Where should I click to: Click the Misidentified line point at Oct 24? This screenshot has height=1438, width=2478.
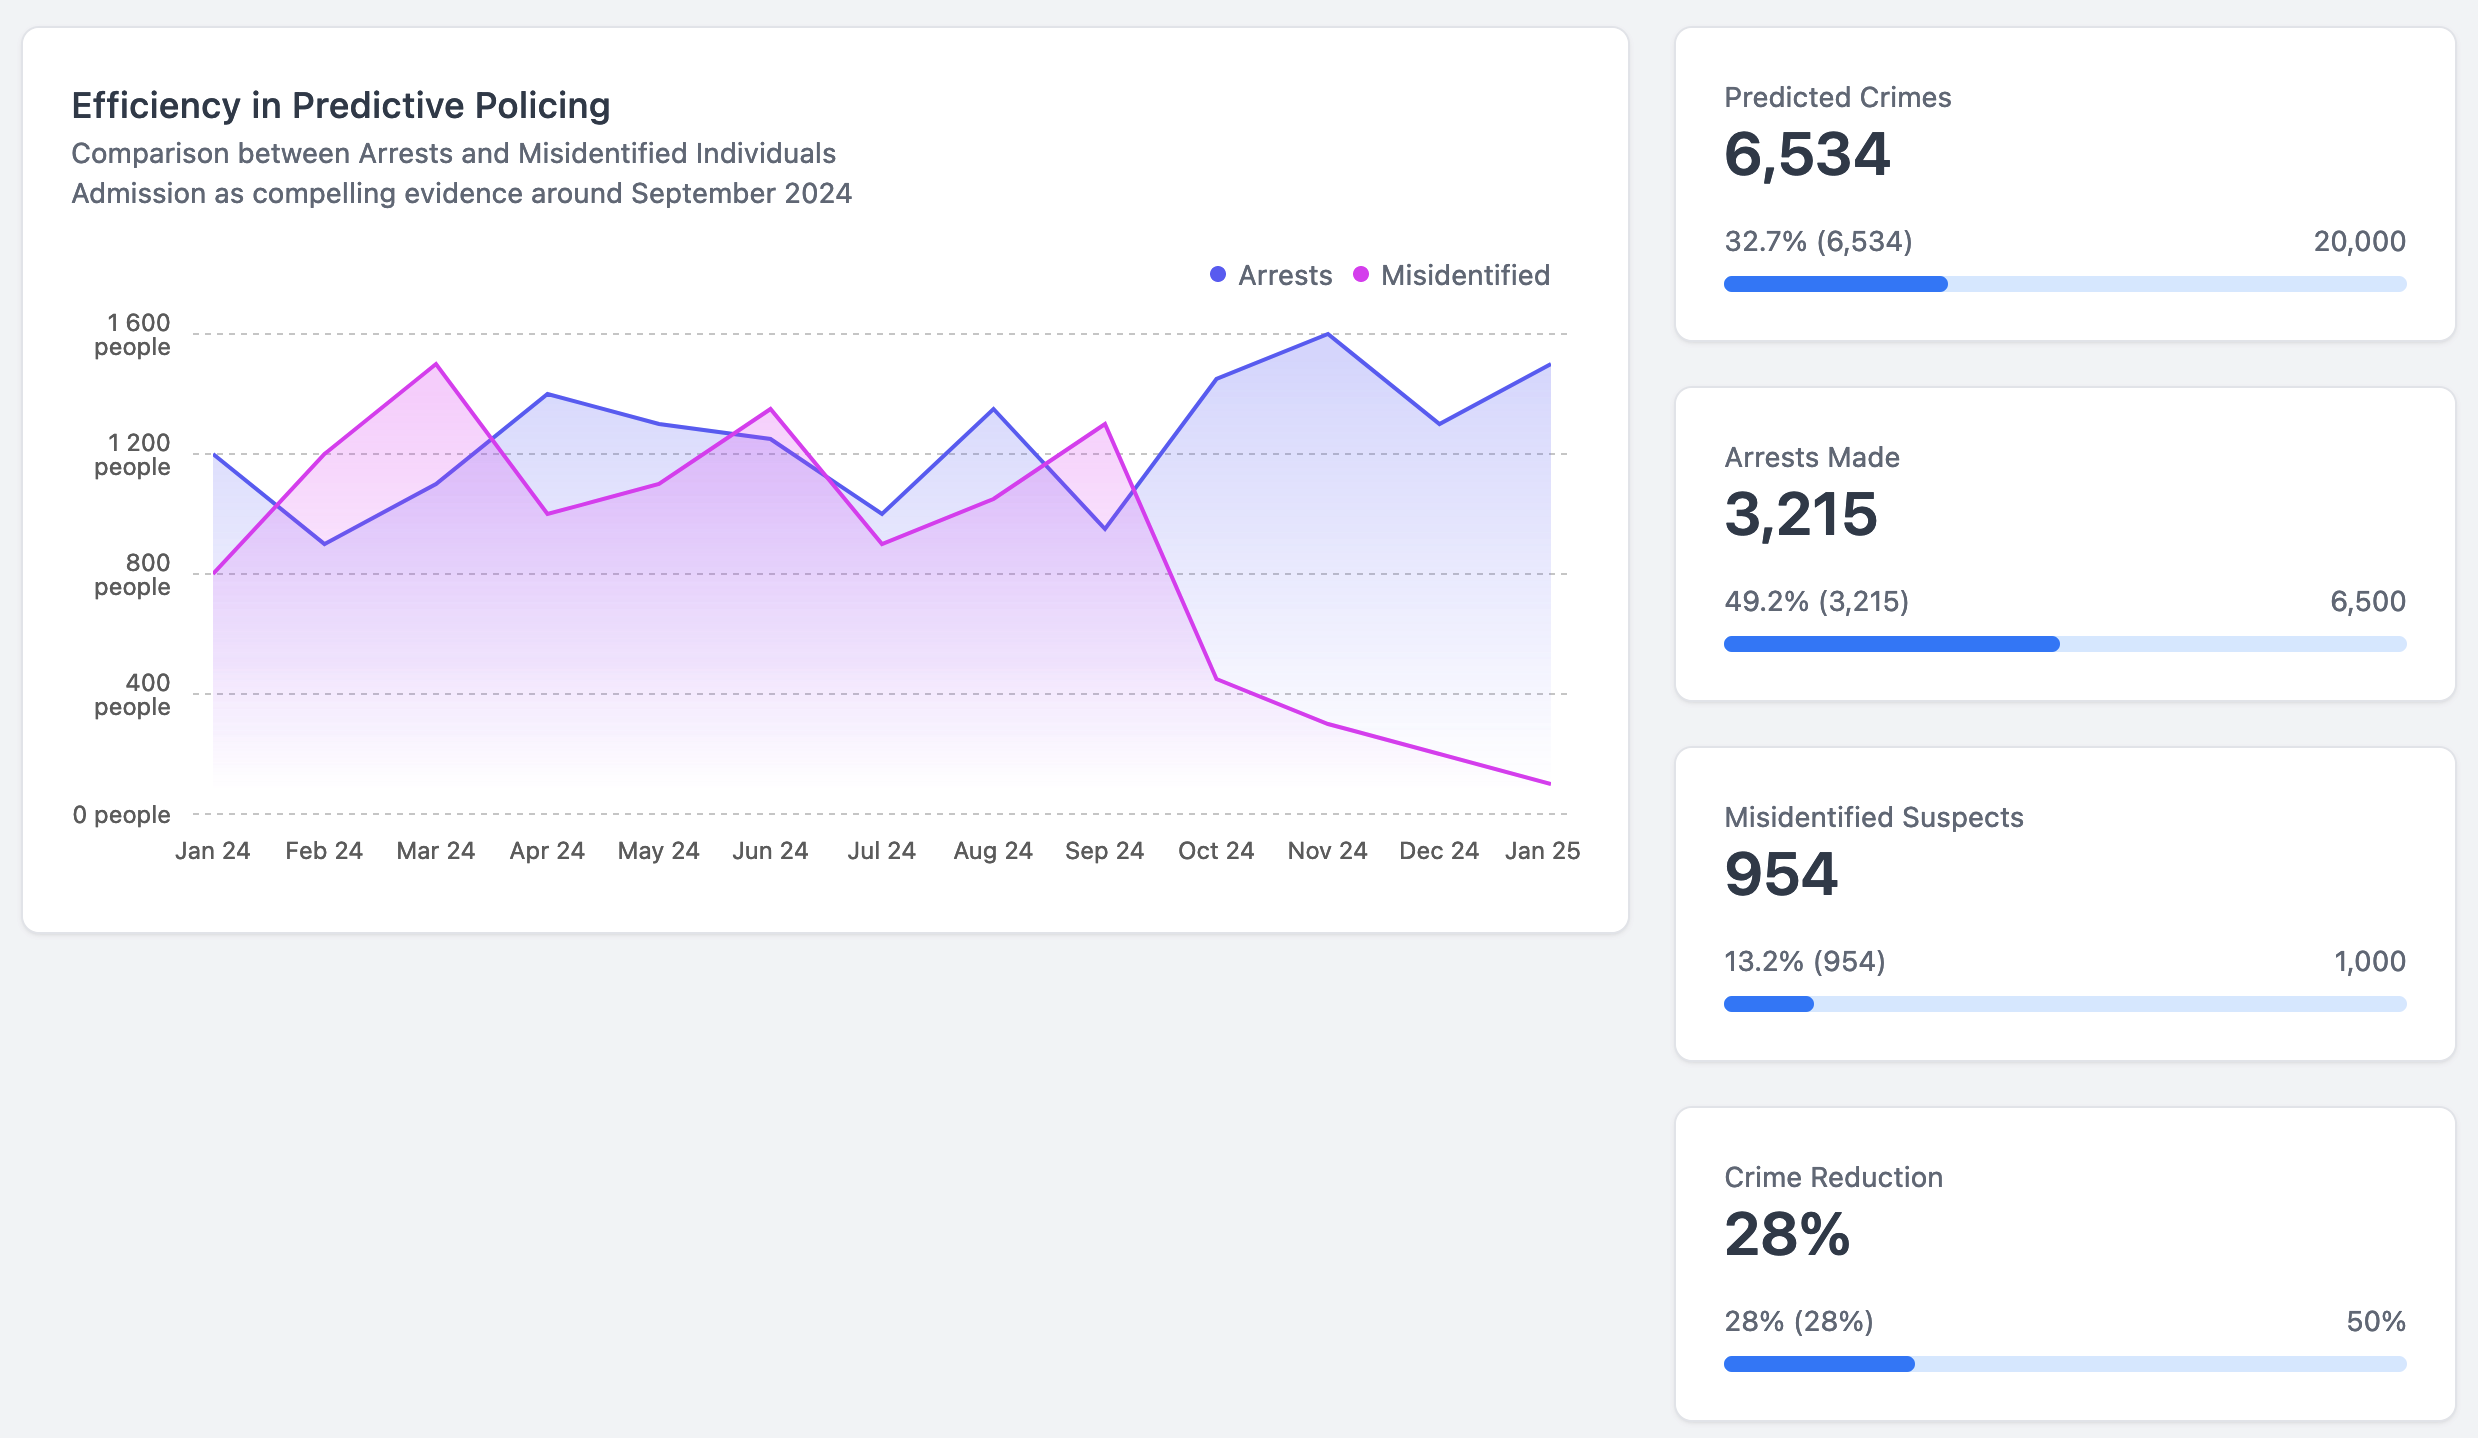coord(1216,679)
